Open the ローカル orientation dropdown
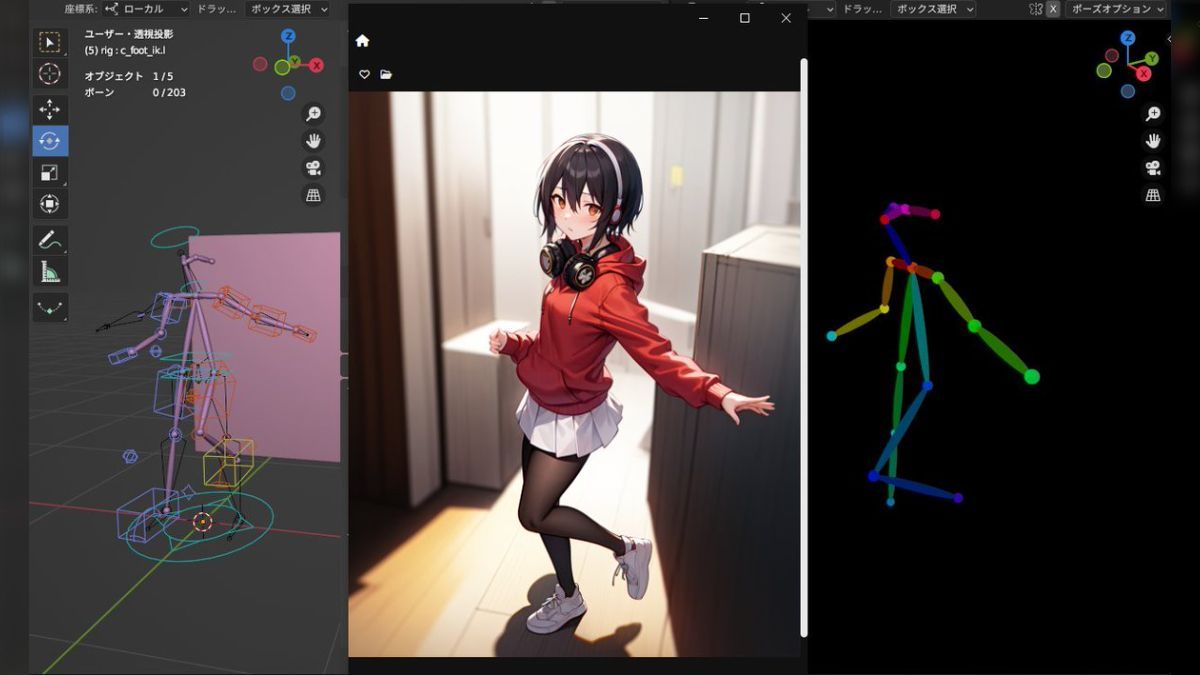 (x=146, y=9)
